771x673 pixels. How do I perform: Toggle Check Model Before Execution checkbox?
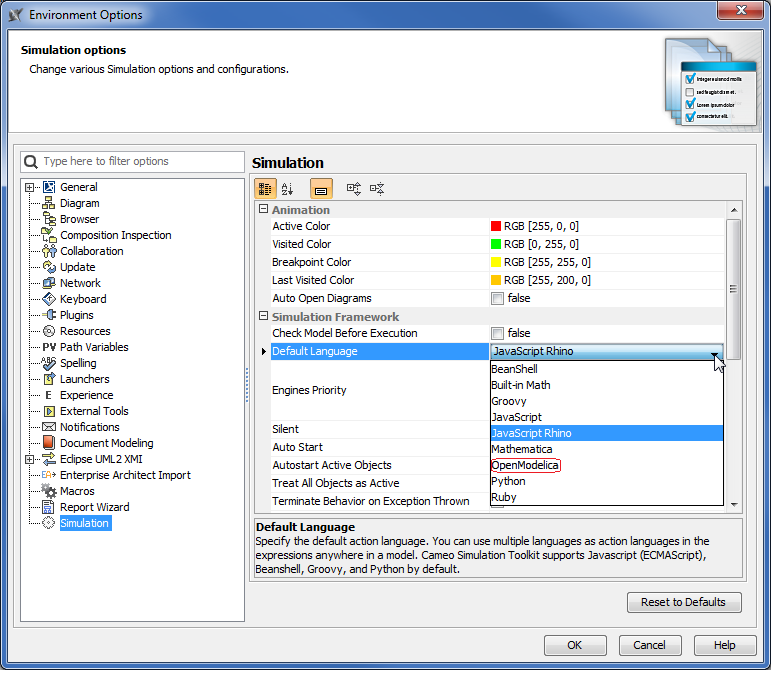[498, 334]
